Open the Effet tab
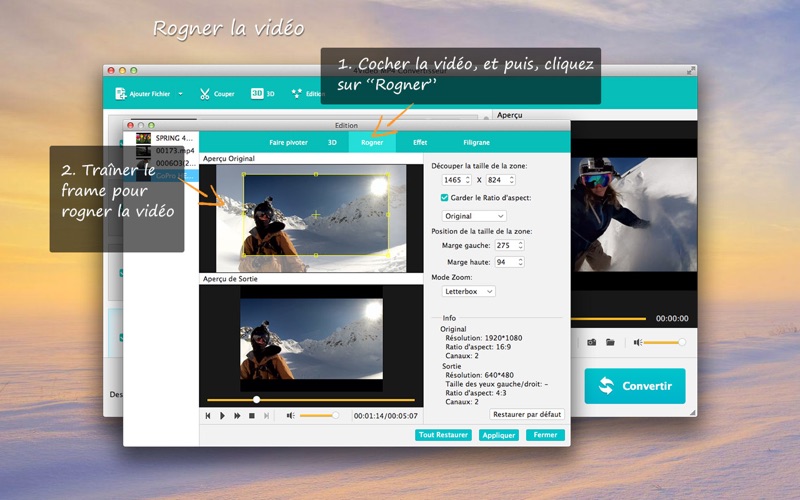The width and height of the screenshot is (800, 500). [420, 142]
